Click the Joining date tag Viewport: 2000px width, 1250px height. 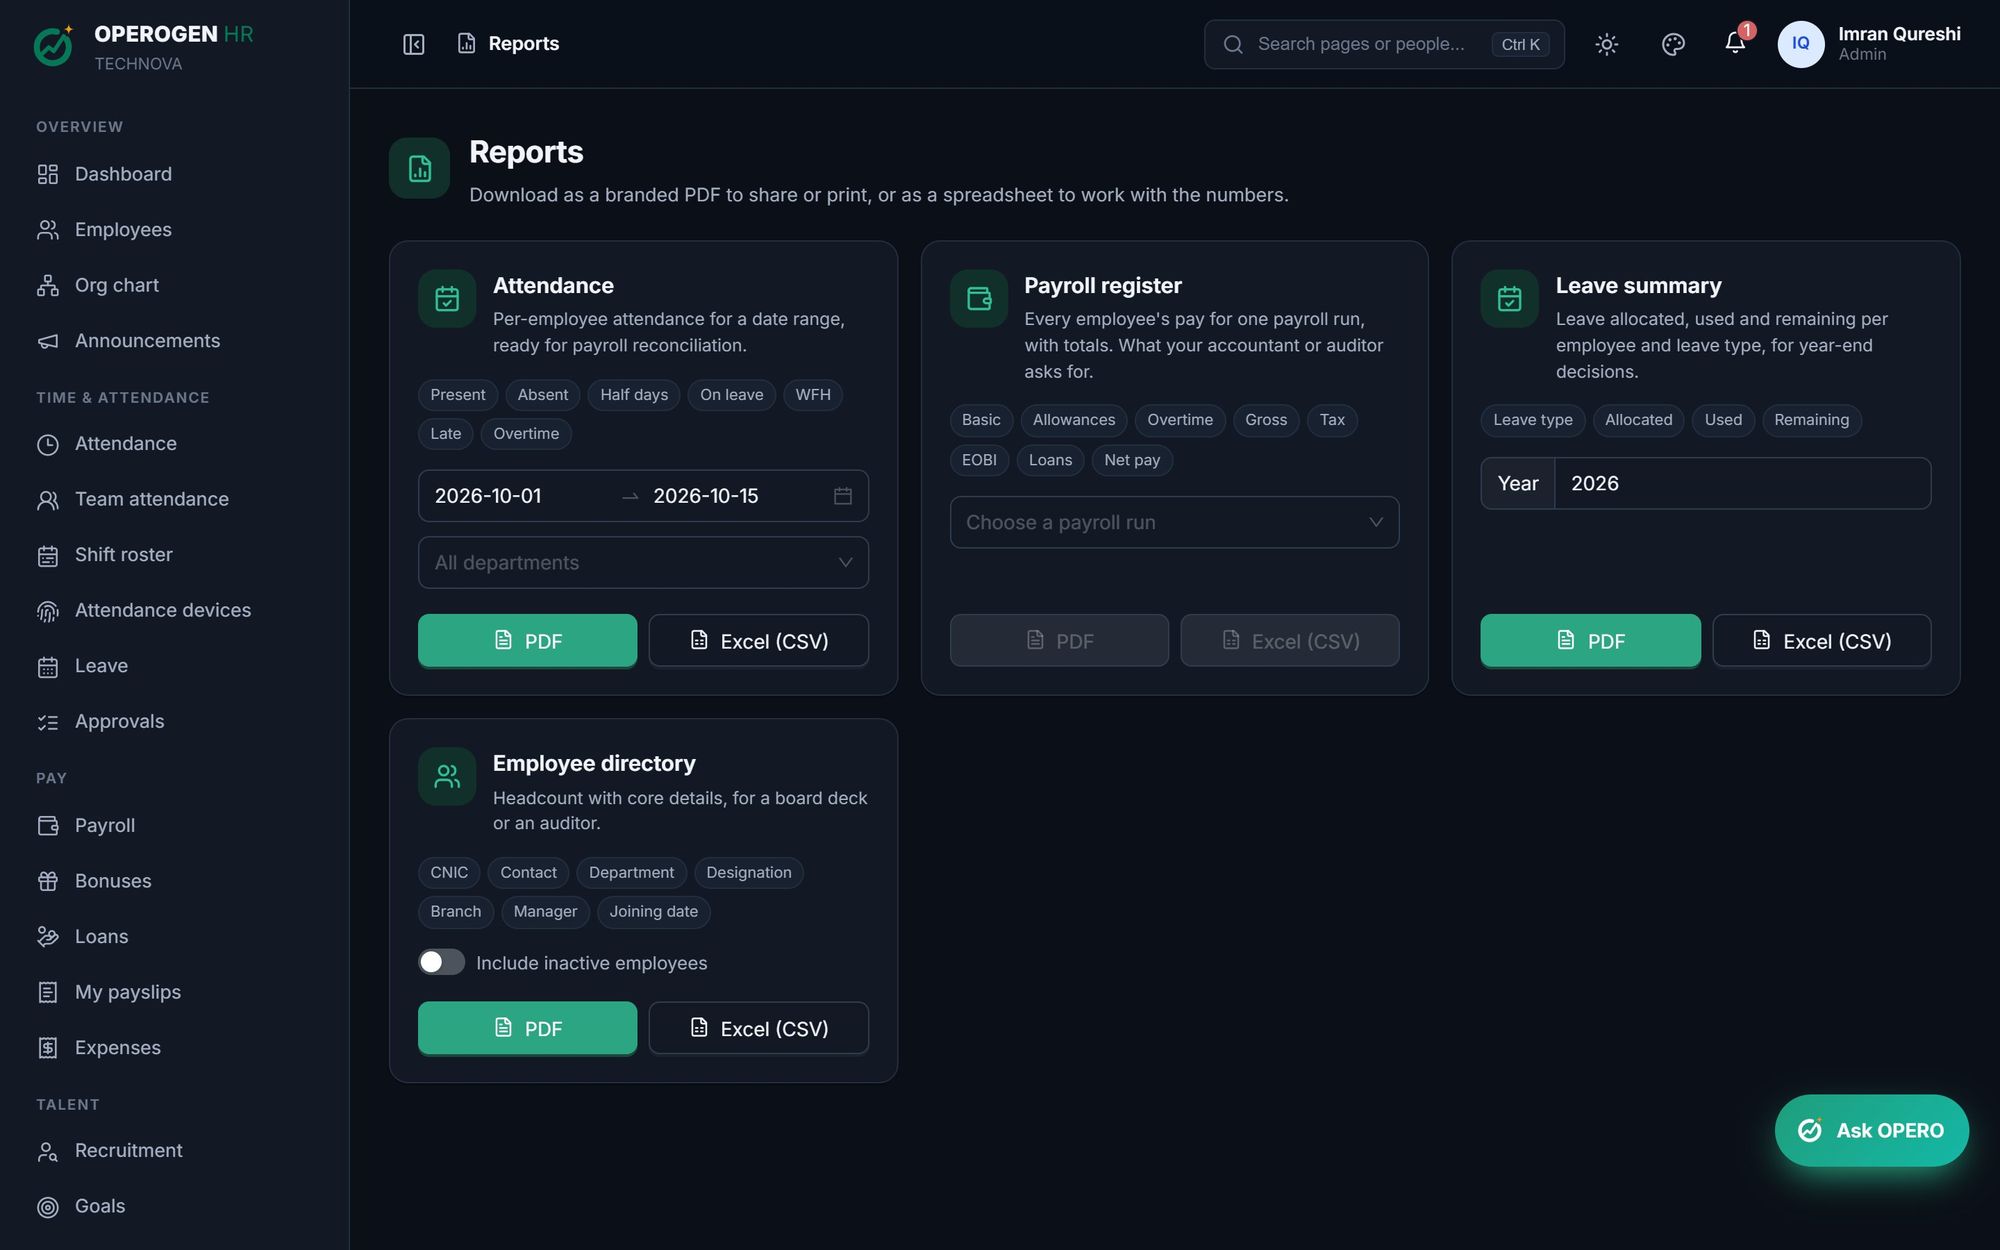pos(654,912)
